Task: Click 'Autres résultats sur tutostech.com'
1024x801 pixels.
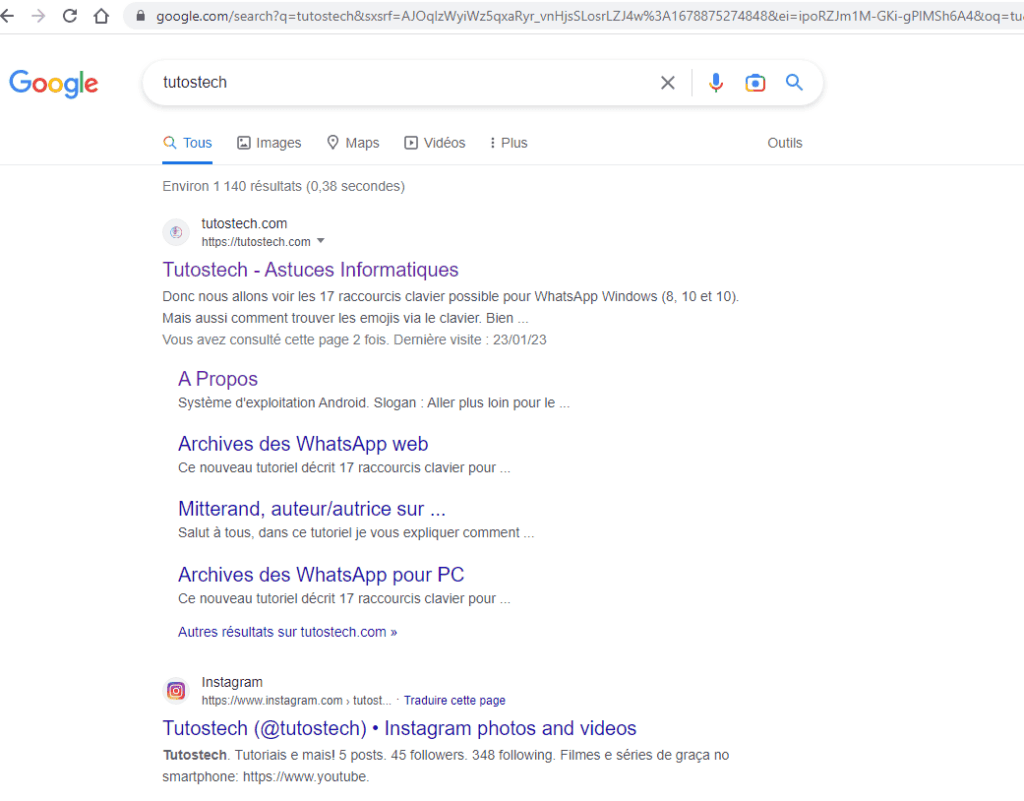Action: [x=287, y=631]
